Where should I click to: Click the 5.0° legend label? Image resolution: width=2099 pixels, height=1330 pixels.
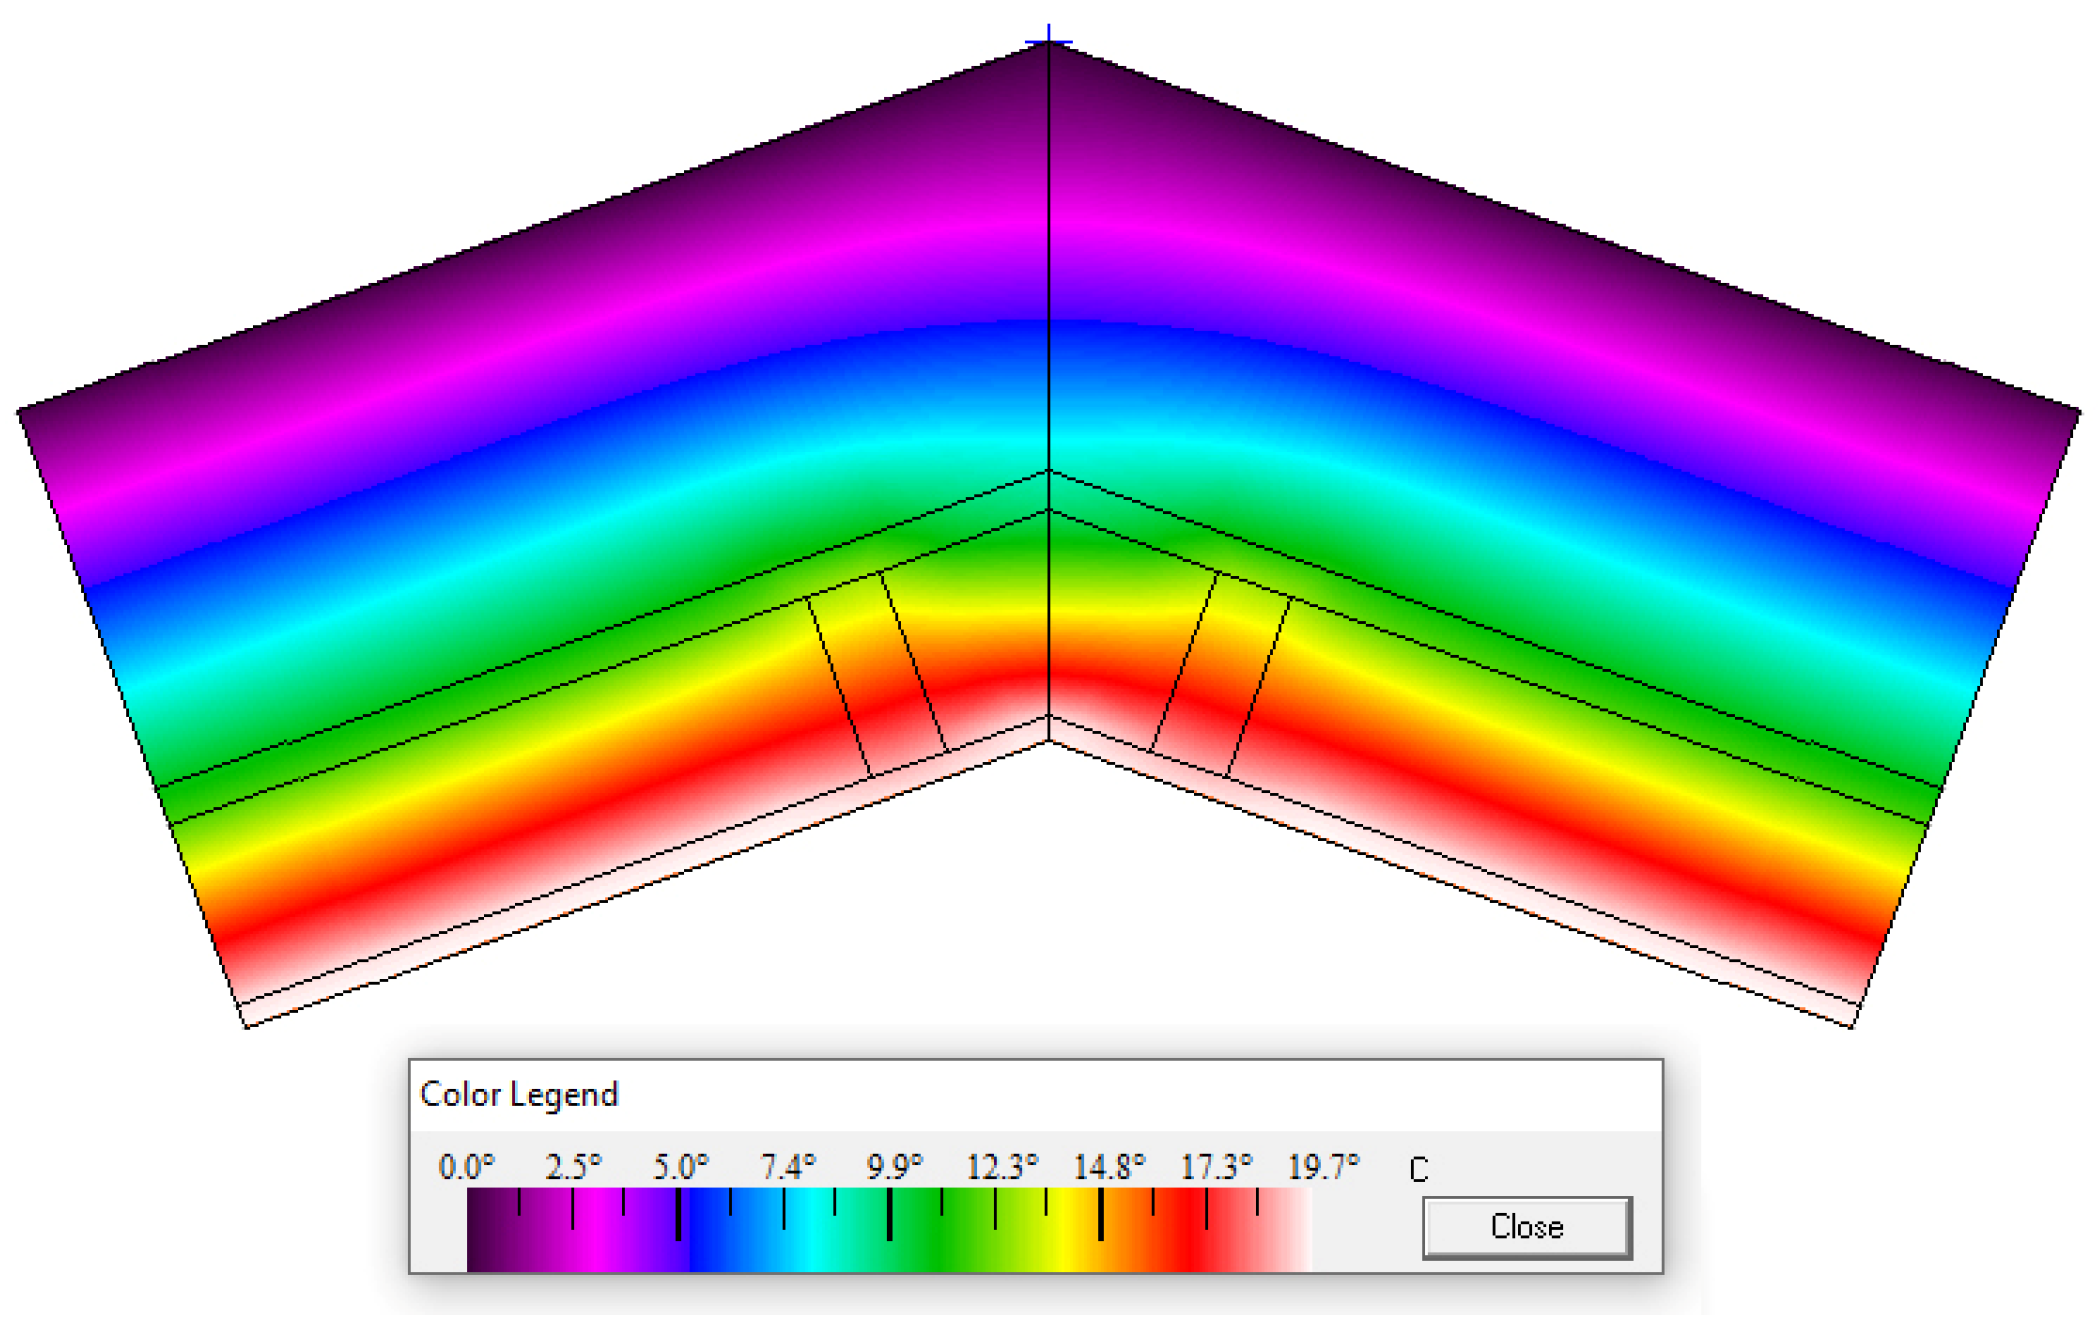click(681, 1167)
